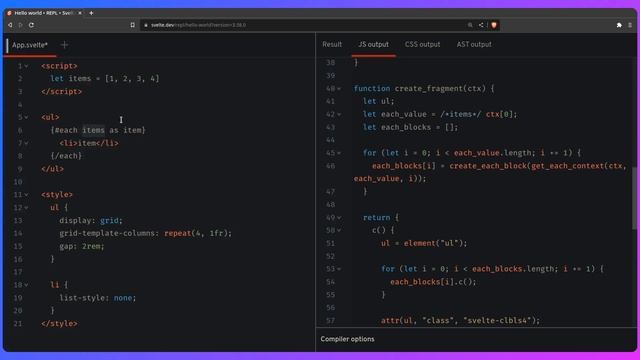Fold the ul CSS rule at line 12
Screen dimensions: 640x360
coord(26,208)
